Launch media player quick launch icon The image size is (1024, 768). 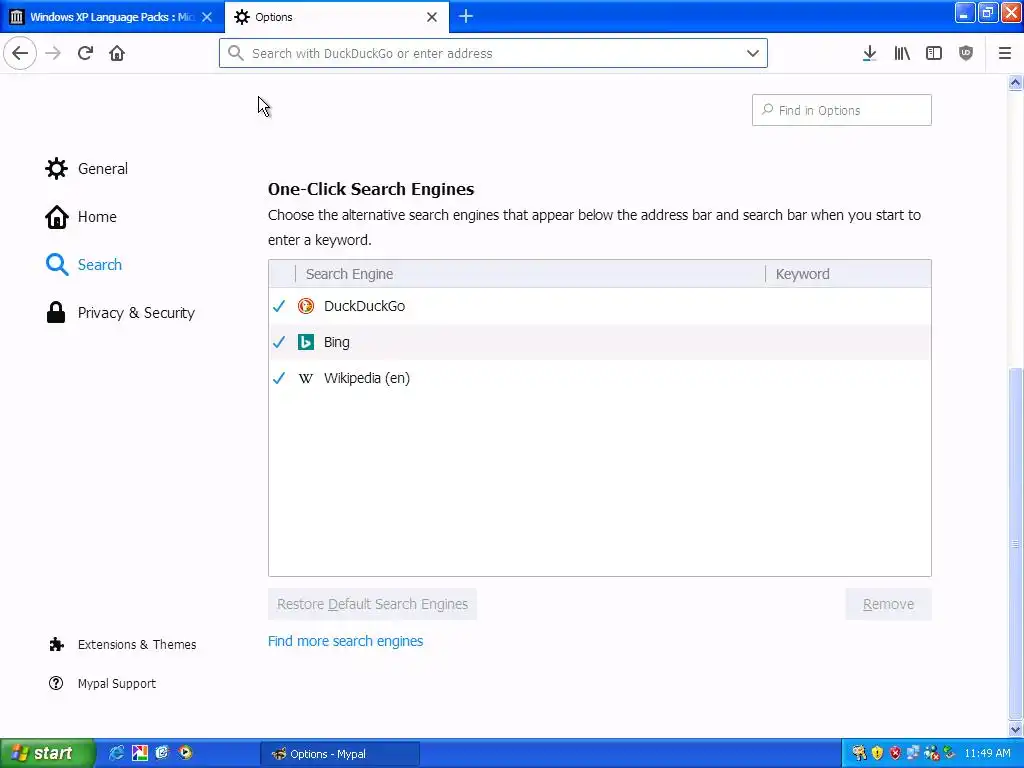[x=185, y=753]
